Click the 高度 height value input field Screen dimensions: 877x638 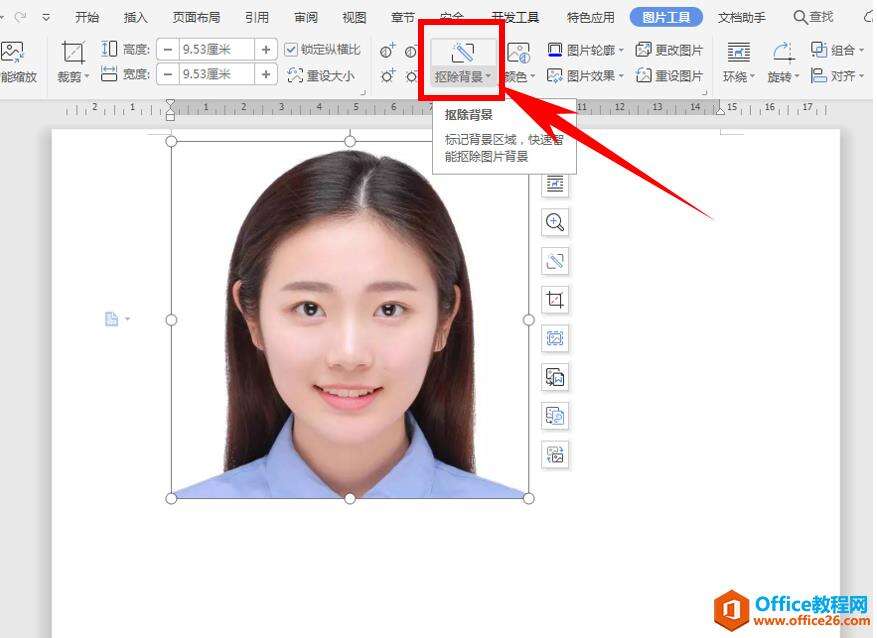pyautogui.click(x=215, y=49)
